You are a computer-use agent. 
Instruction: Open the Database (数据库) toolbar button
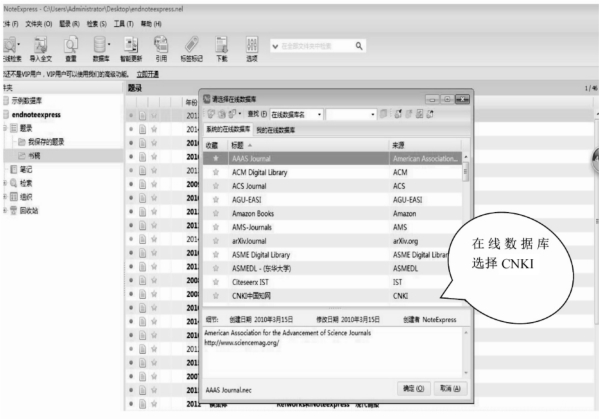click(x=100, y=49)
